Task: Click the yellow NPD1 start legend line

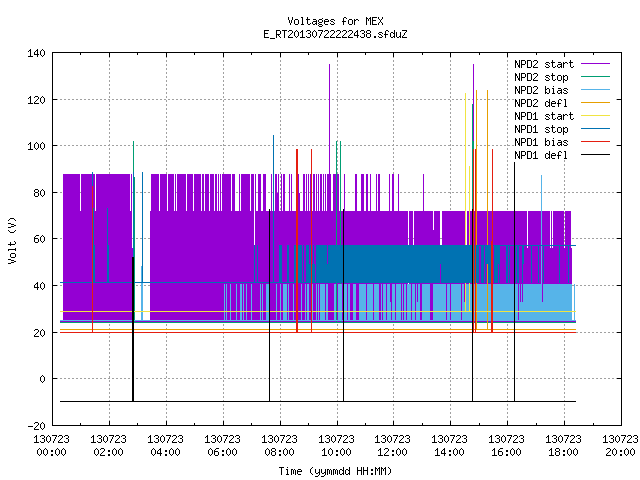Action: pos(595,116)
